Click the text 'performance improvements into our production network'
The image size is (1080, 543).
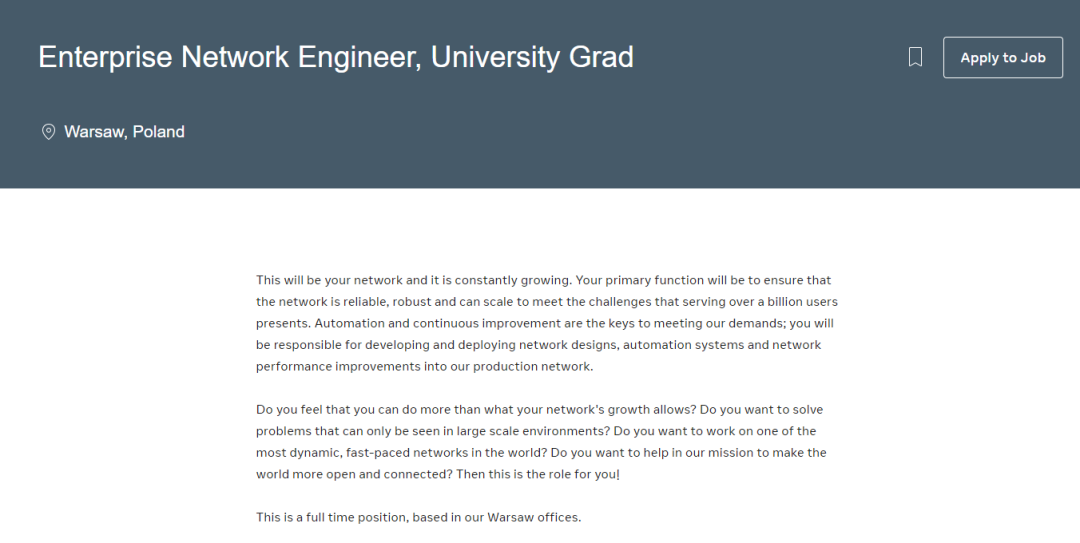(x=424, y=366)
